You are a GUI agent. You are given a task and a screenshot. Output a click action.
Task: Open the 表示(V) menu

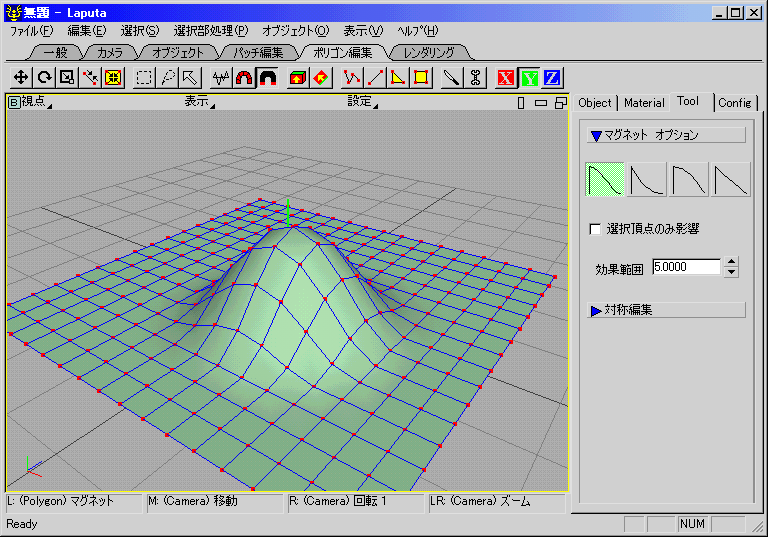click(363, 31)
